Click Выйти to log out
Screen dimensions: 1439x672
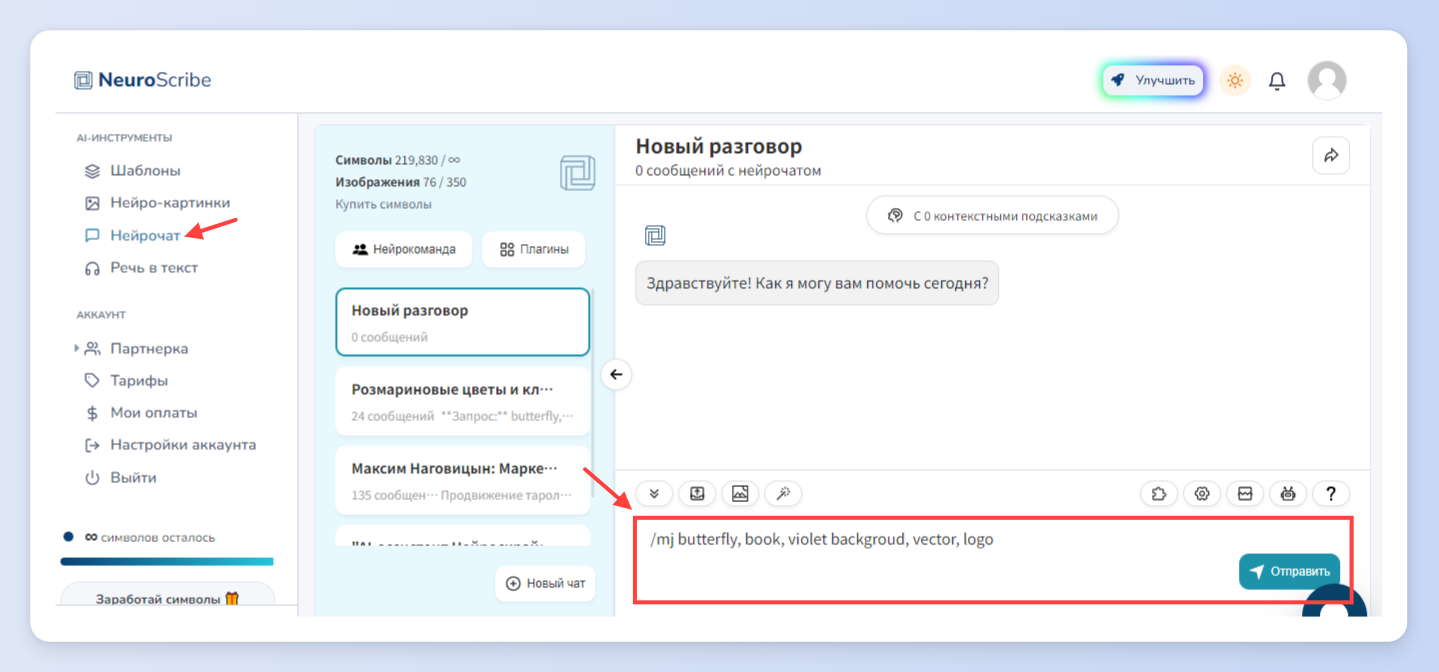tap(120, 478)
